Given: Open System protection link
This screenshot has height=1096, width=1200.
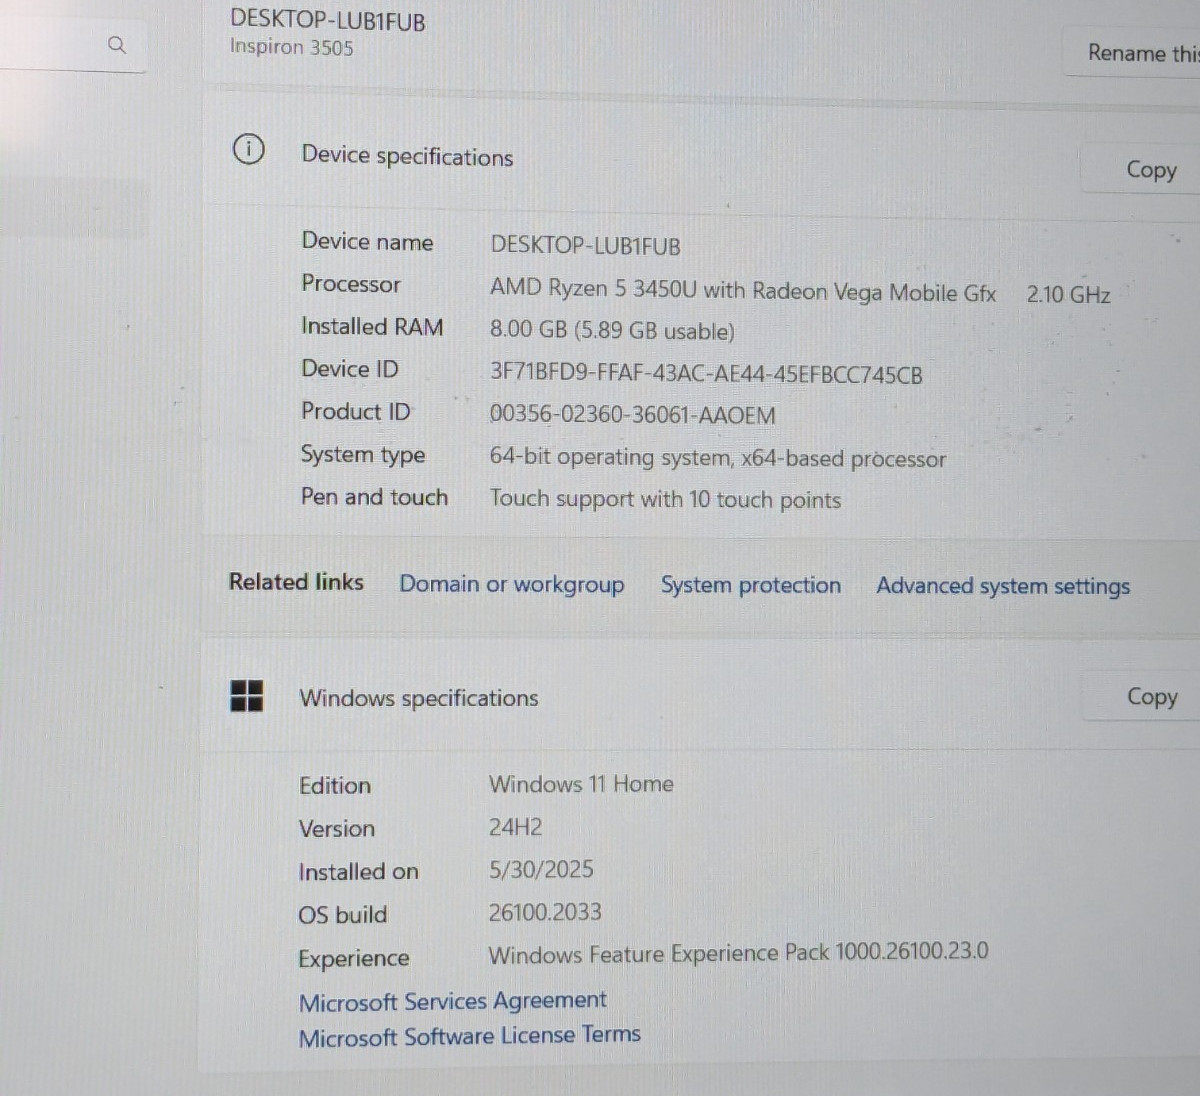Looking at the screenshot, I should (x=751, y=585).
